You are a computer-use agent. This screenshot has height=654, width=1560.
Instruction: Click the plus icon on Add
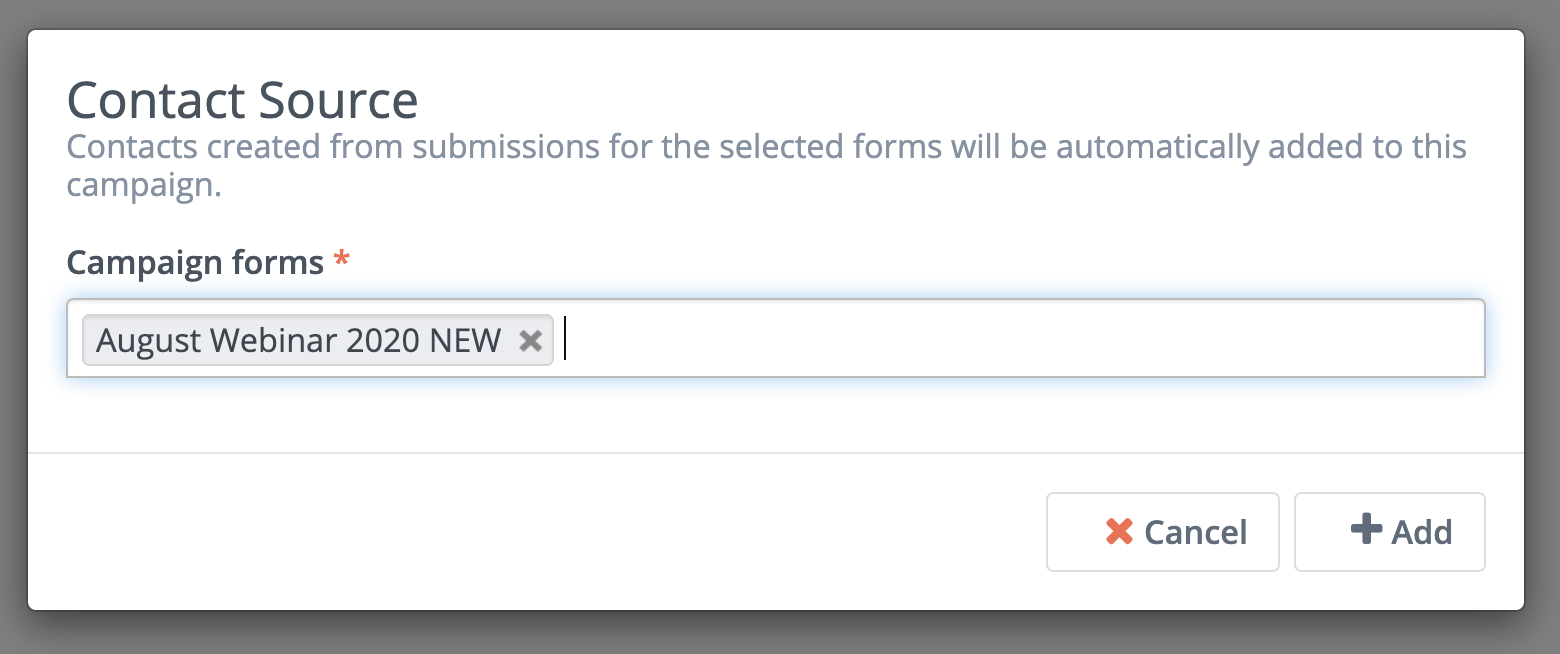(x=1366, y=529)
